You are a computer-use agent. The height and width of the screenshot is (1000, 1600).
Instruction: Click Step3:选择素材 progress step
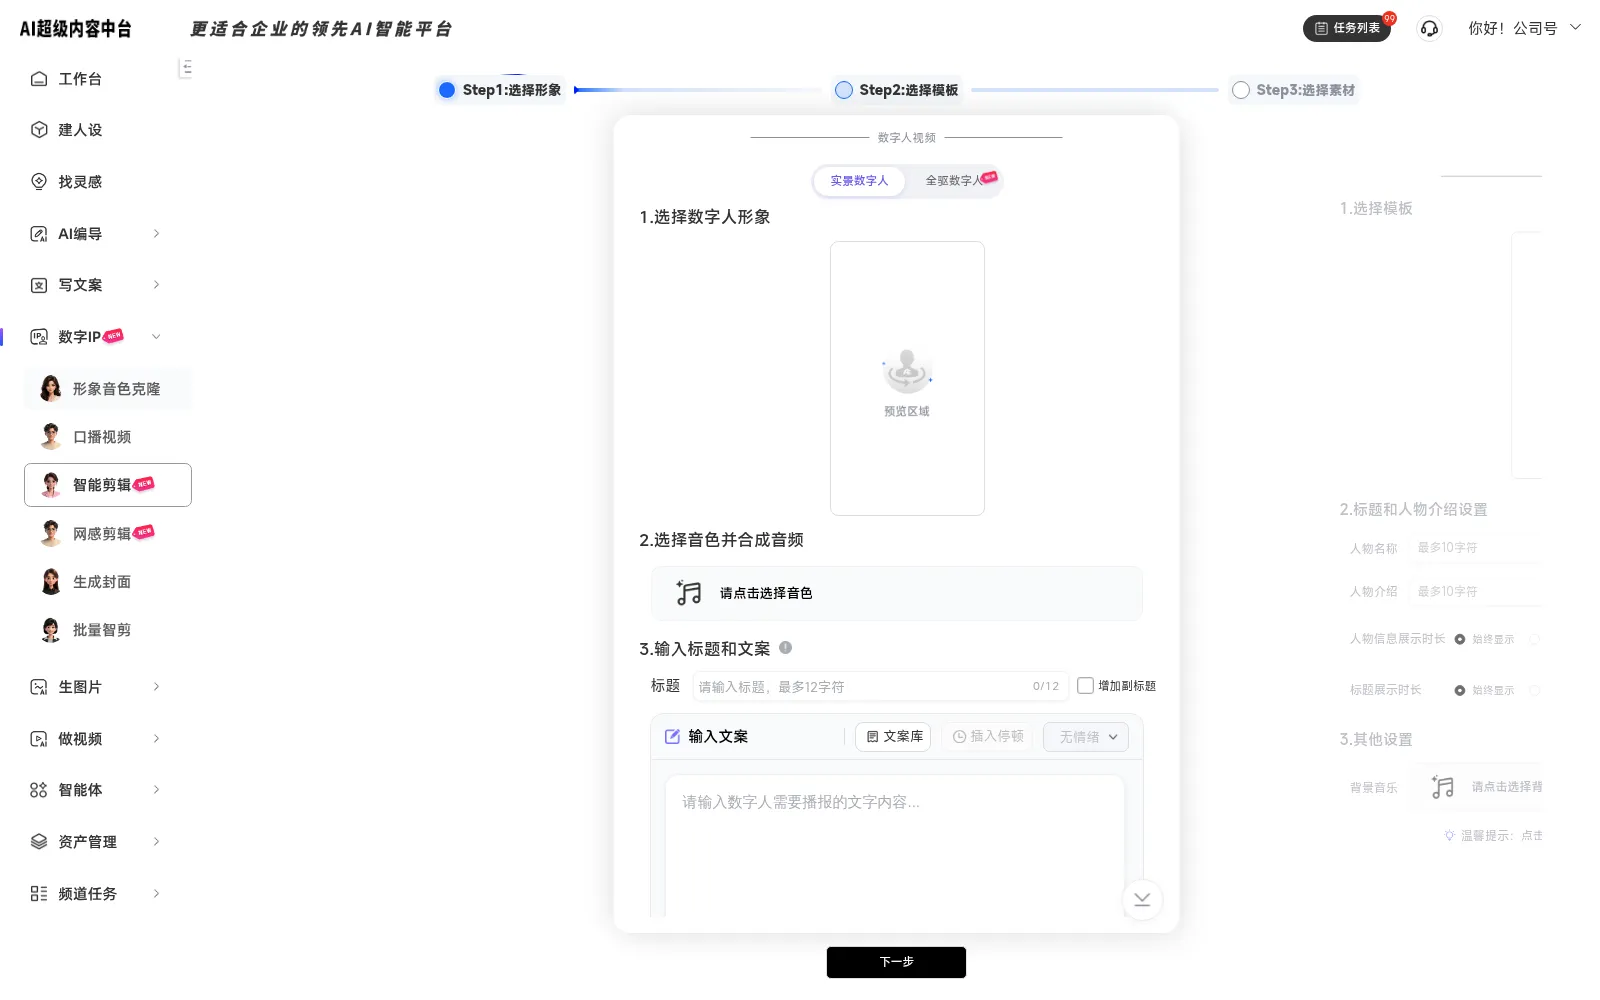(1294, 90)
